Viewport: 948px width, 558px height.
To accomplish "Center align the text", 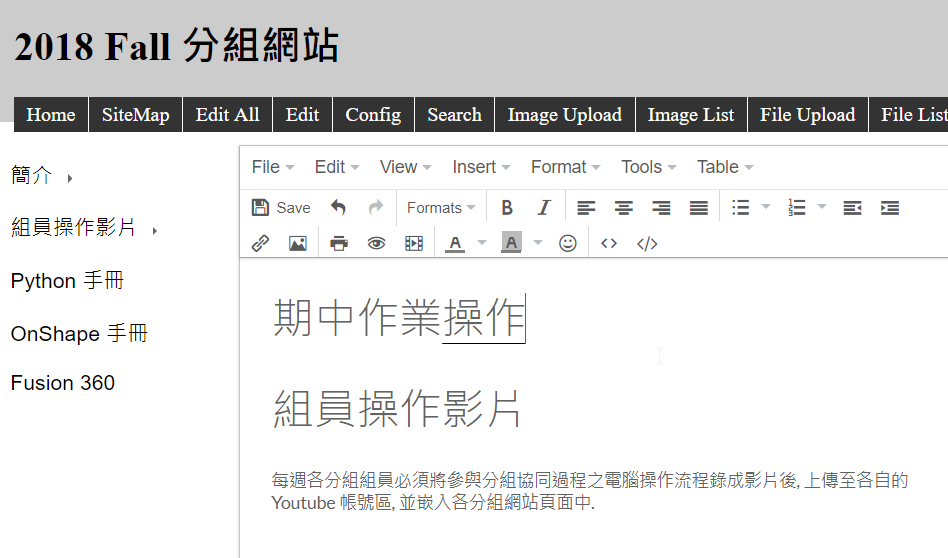I will (623, 208).
